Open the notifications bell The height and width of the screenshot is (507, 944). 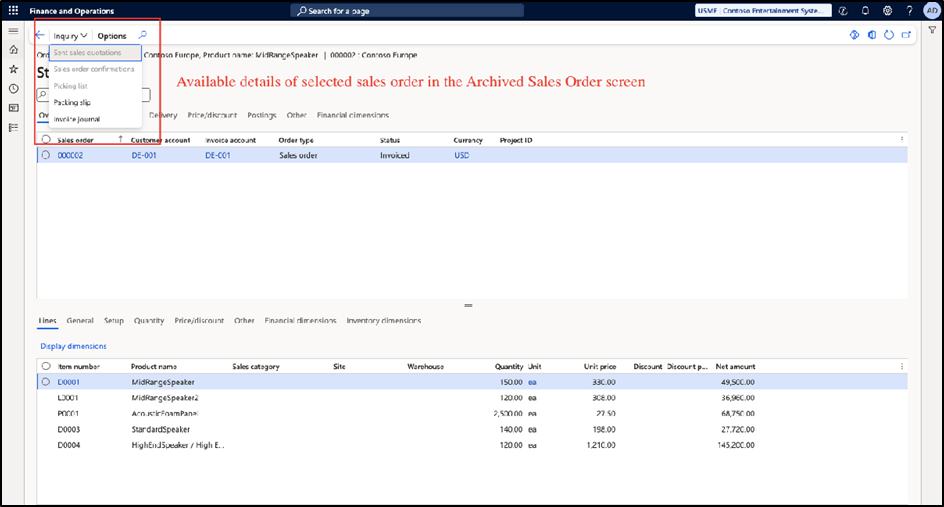coord(865,11)
